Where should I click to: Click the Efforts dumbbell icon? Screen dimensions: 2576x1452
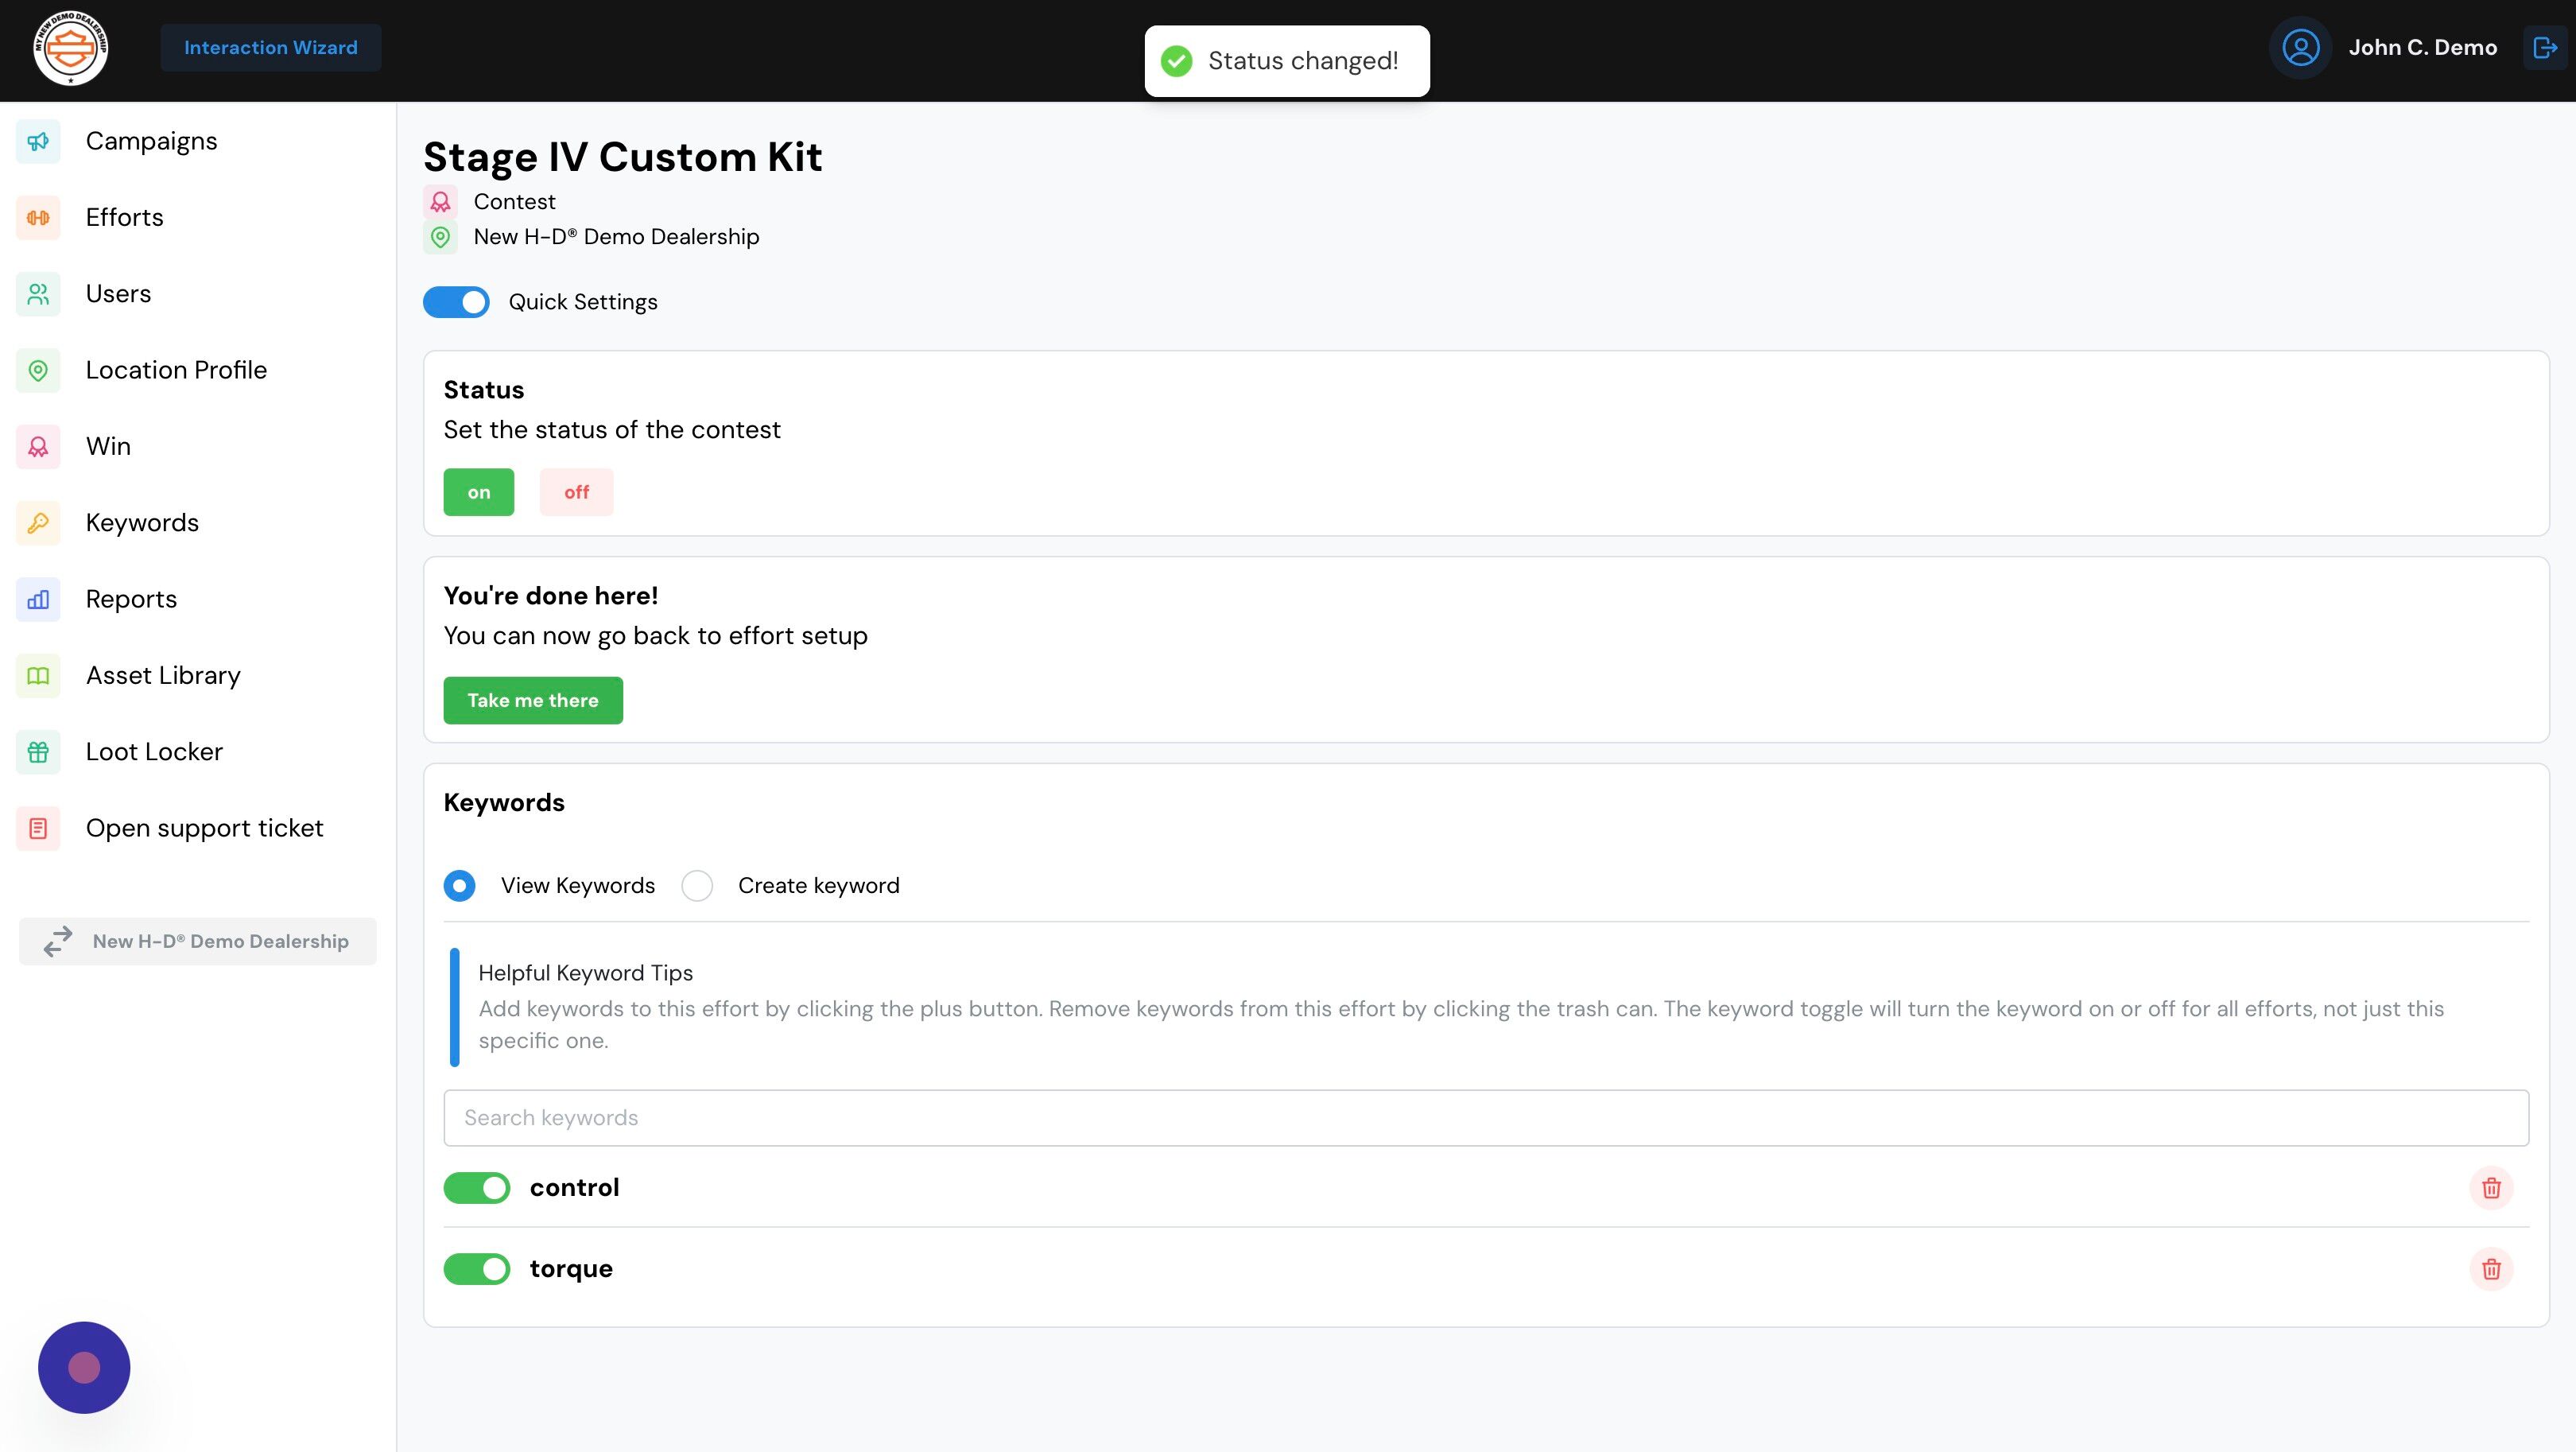tap(38, 217)
